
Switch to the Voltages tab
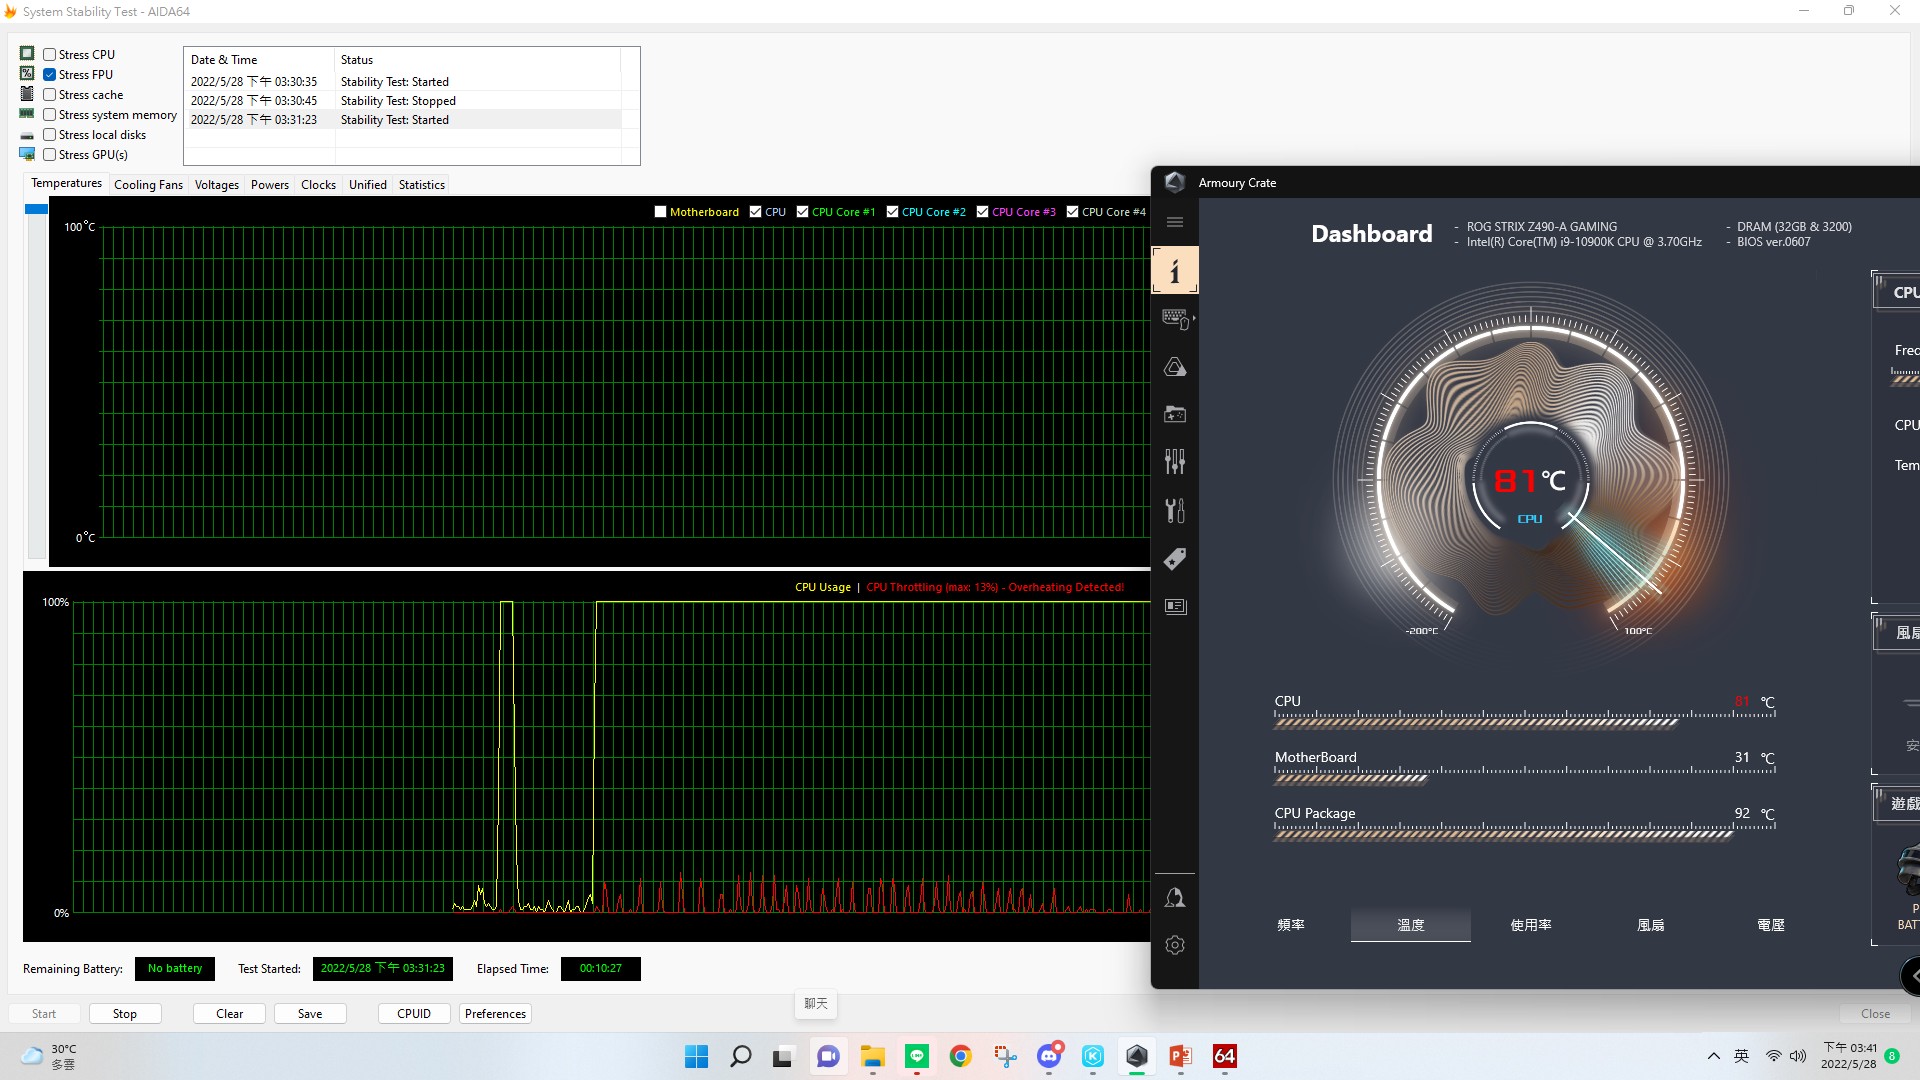tap(217, 185)
